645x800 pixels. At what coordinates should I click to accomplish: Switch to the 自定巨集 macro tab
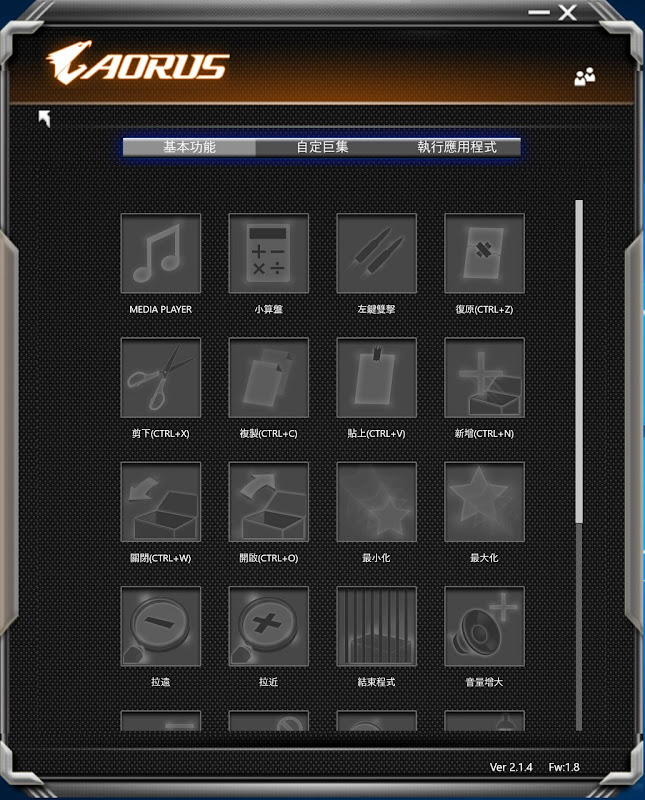322,147
